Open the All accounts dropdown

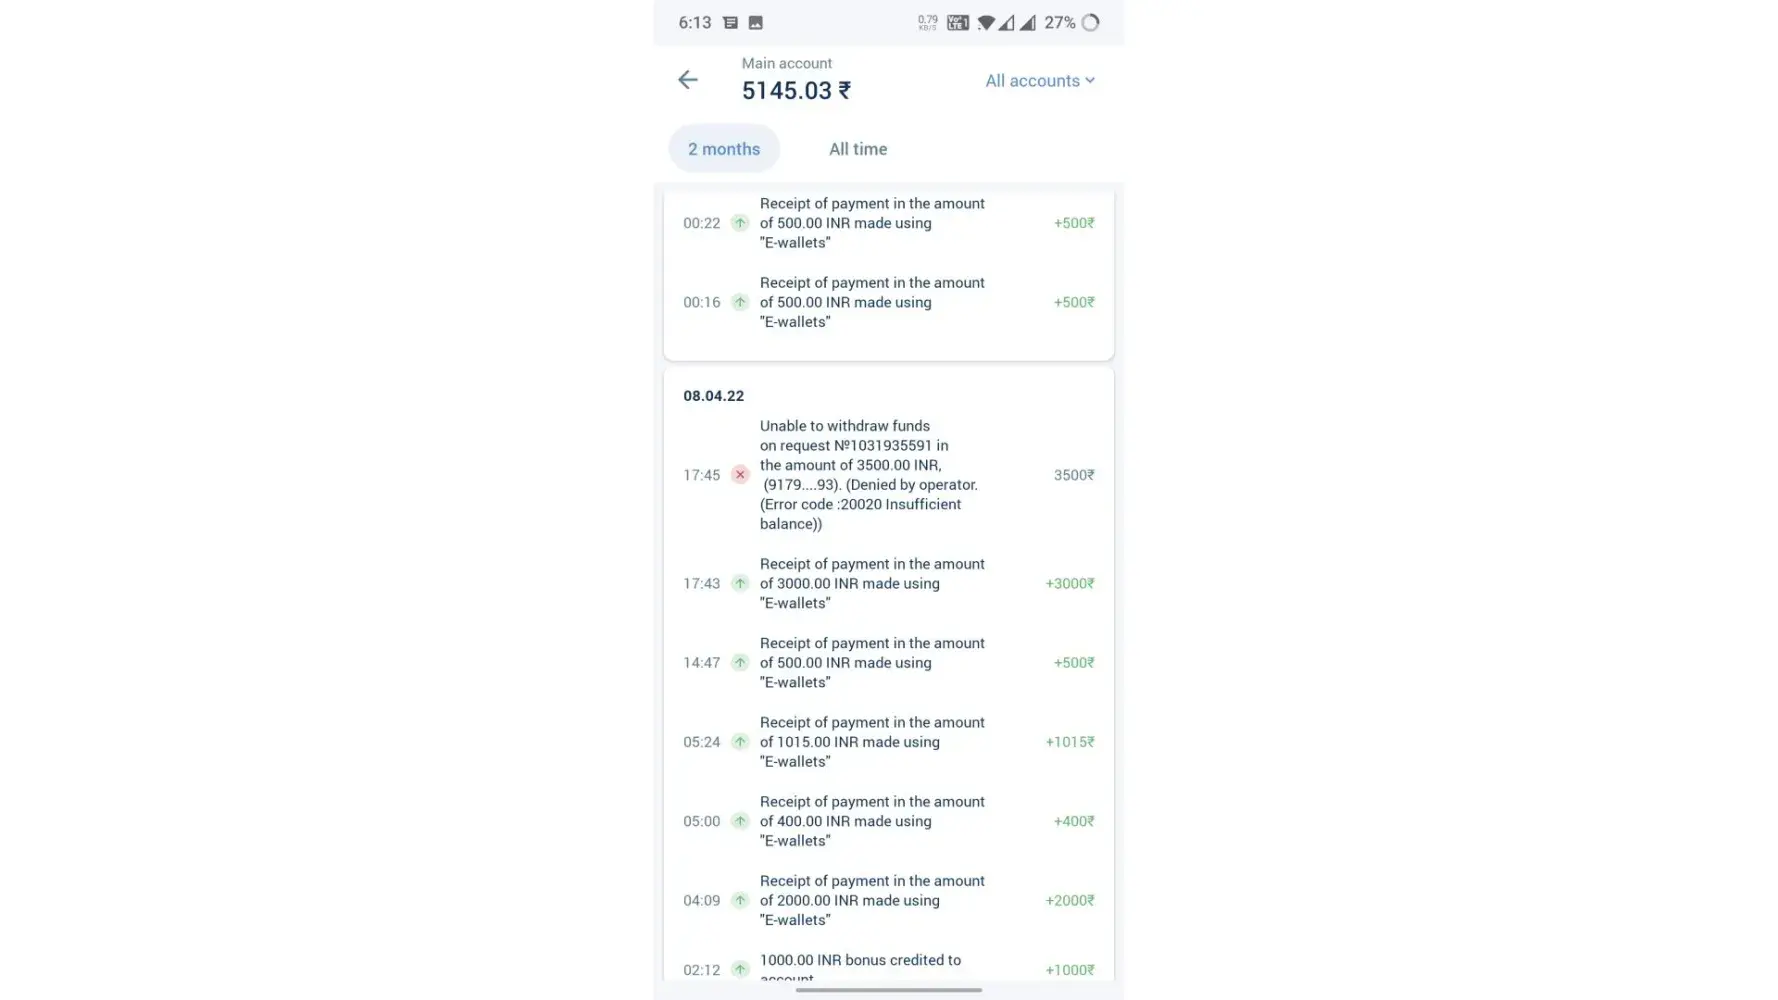tap(1039, 81)
